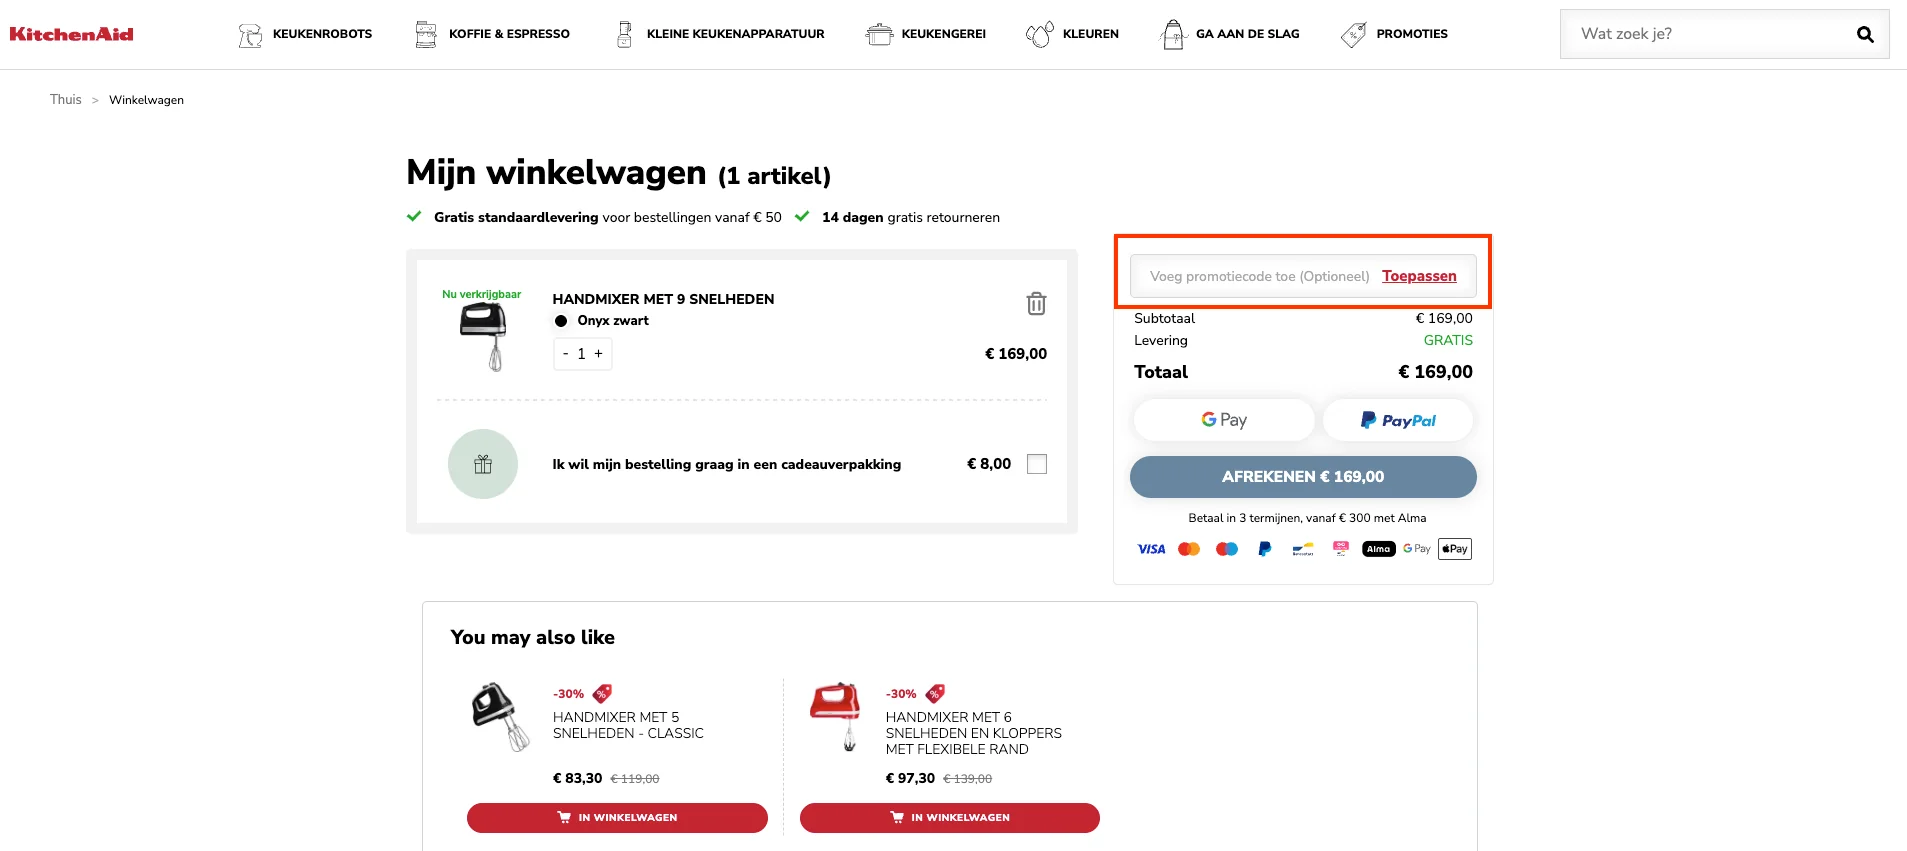1907x851 pixels.
Task: Click the AFREKENEN checkout button
Action: coord(1303,477)
